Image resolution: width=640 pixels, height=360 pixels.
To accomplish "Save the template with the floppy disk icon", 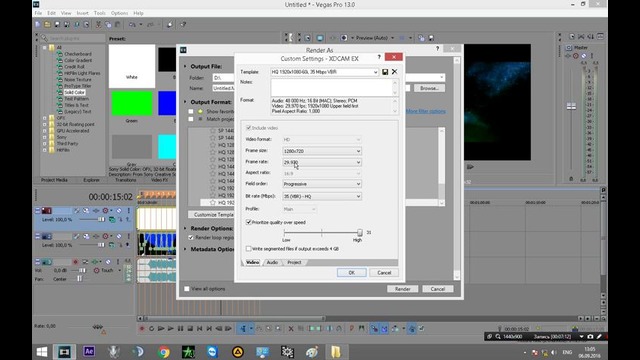I will coord(385,72).
